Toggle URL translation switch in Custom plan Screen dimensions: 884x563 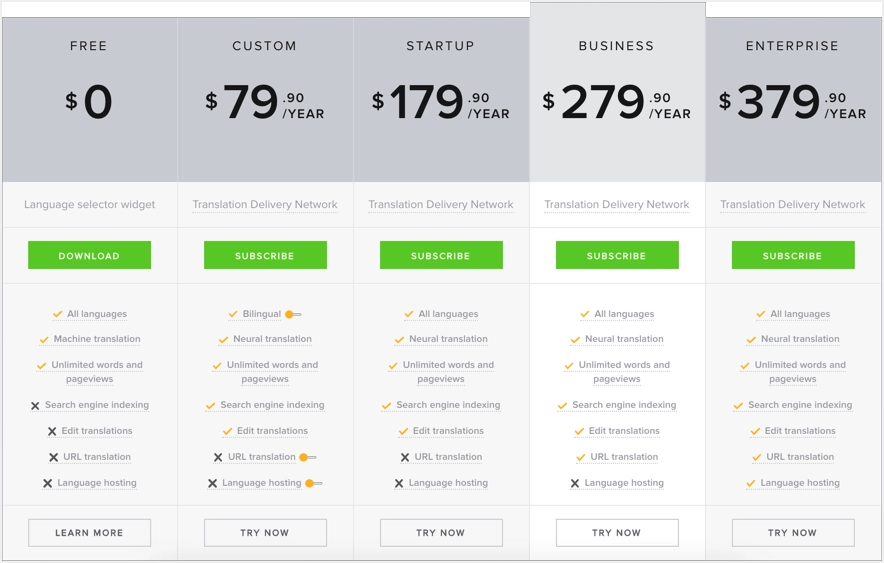307,457
